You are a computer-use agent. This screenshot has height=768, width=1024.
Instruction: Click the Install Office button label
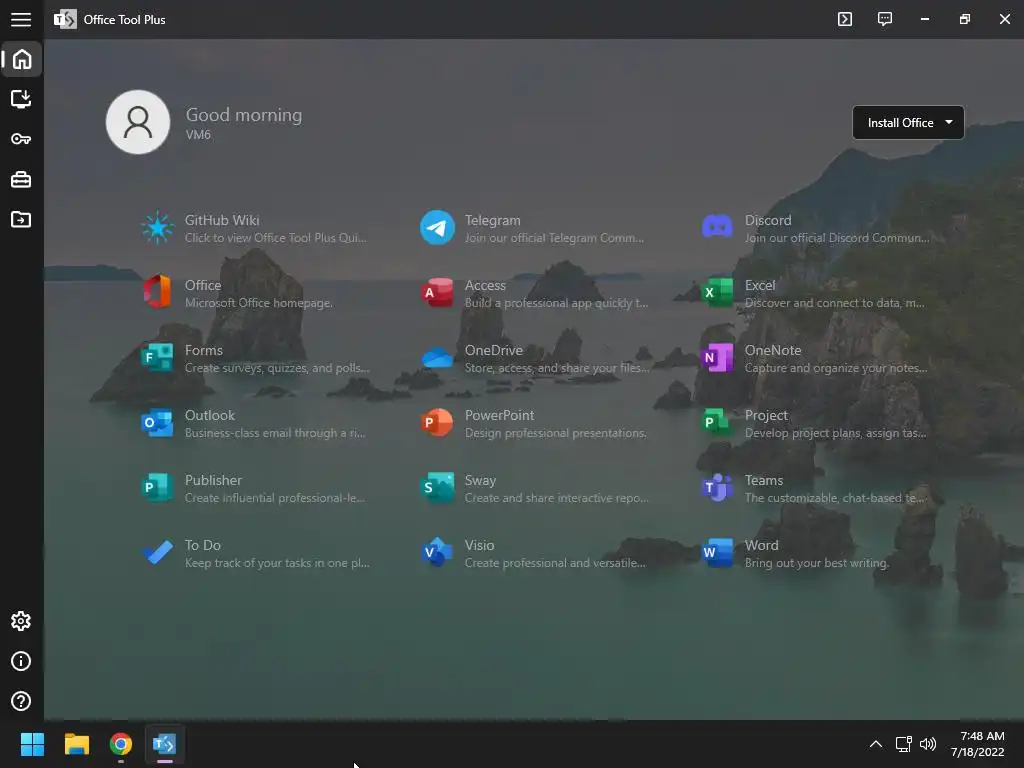900,123
